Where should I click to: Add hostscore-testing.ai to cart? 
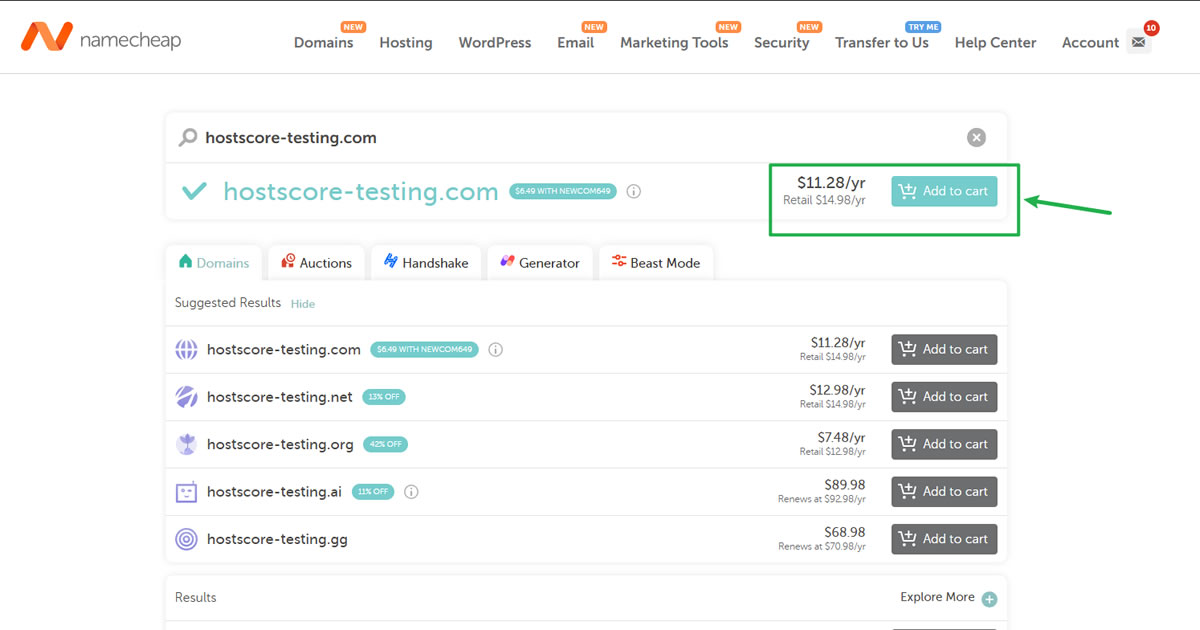pyautogui.click(x=944, y=492)
